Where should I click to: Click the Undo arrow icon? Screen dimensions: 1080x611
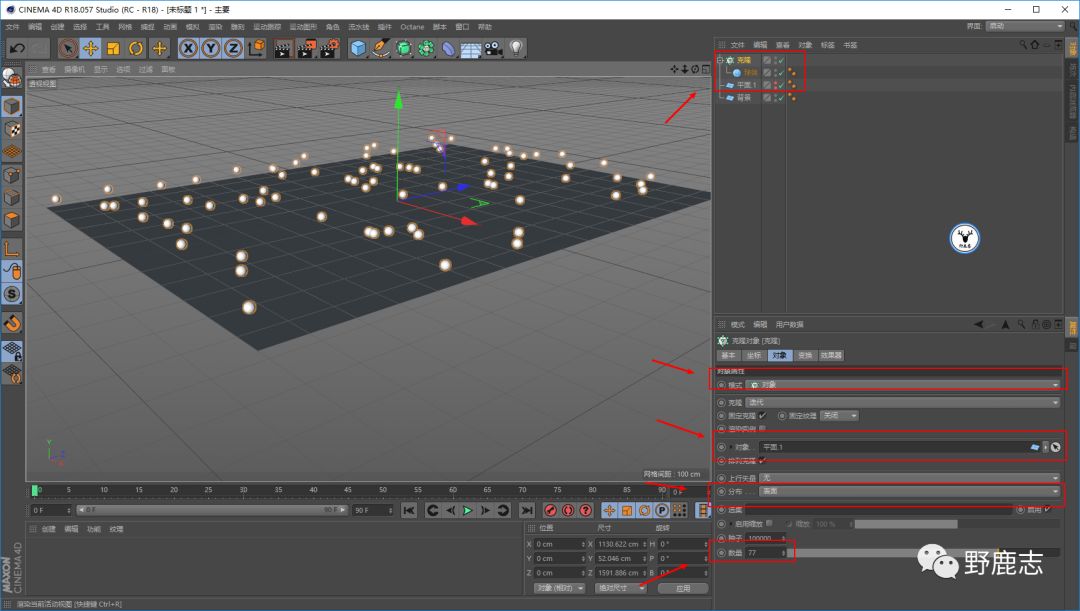click(x=17, y=48)
